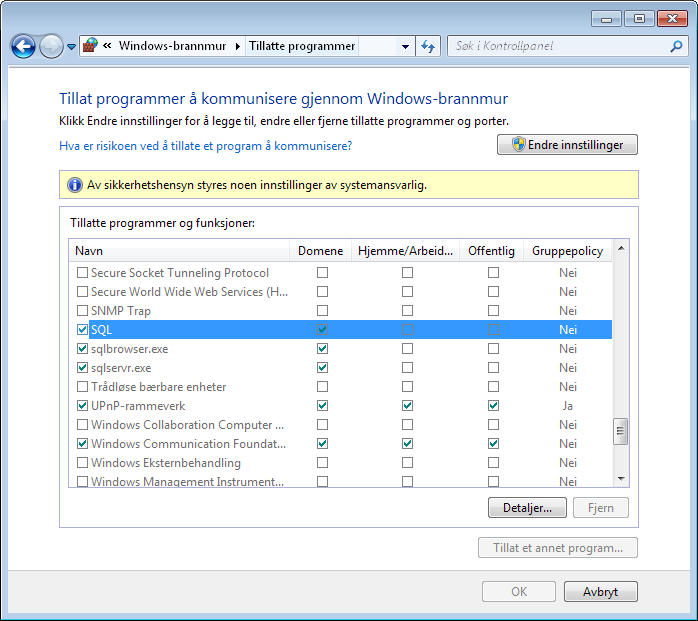Open the recent pages dropdown arrow
The width and height of the screenshot is (698, 621).
(x=71, y=46)
